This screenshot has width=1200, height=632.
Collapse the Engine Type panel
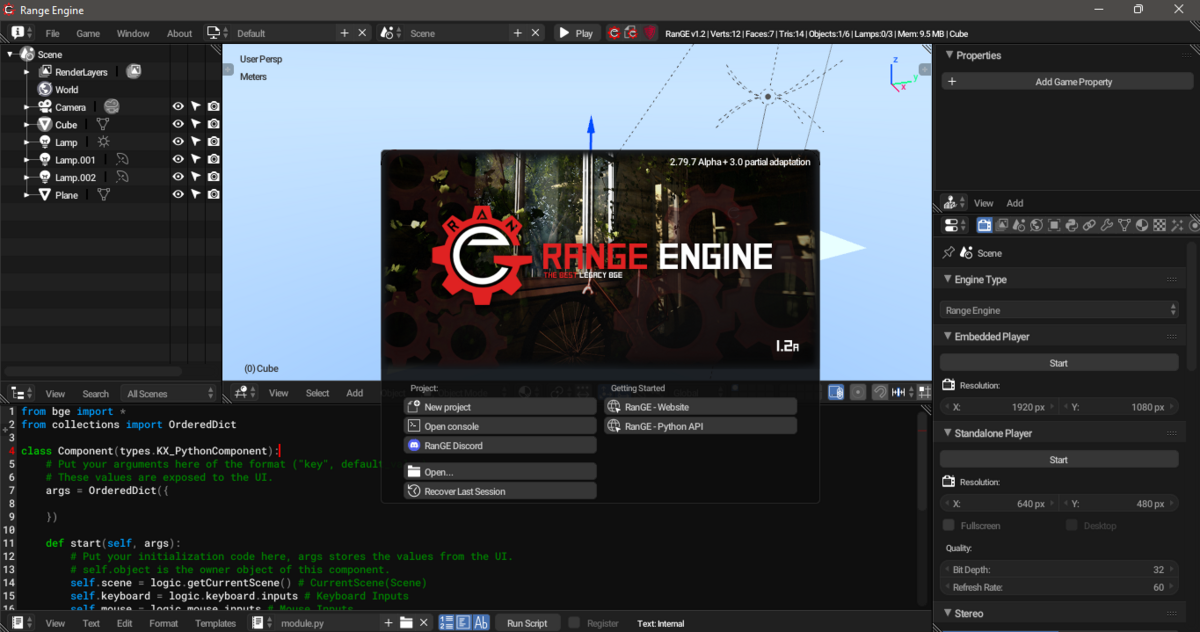pyautogui.click(x=948, y=280)
